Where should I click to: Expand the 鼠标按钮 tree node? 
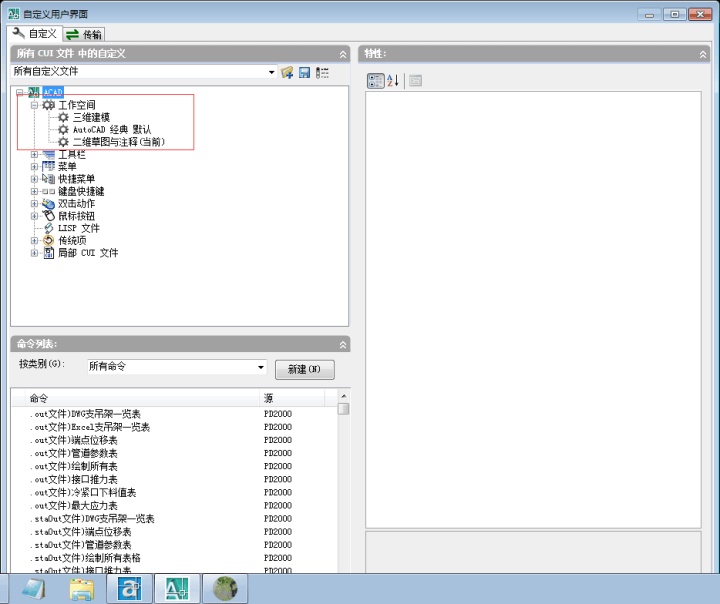(34, 216)
